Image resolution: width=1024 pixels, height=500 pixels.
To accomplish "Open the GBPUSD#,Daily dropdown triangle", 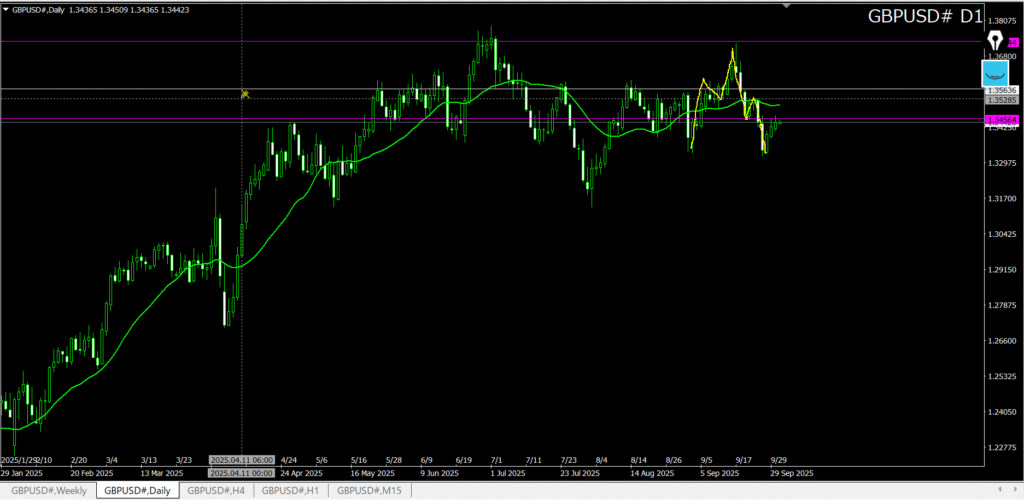I will click(5, 8).
